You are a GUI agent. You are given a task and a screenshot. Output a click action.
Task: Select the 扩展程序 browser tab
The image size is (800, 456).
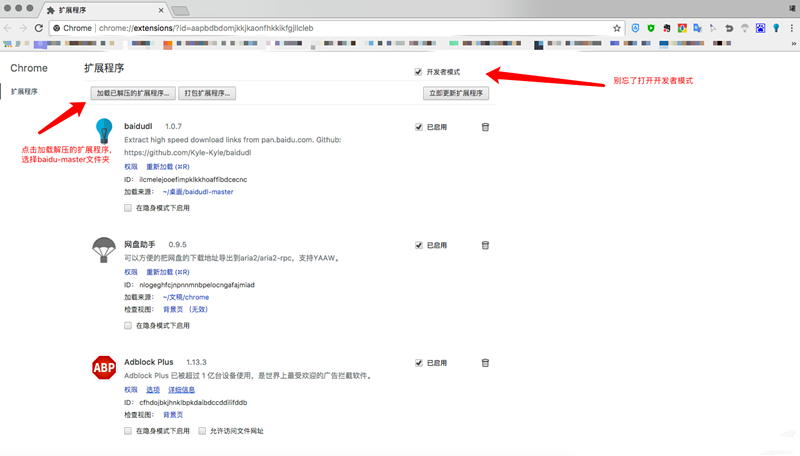[x=105, y=10]
